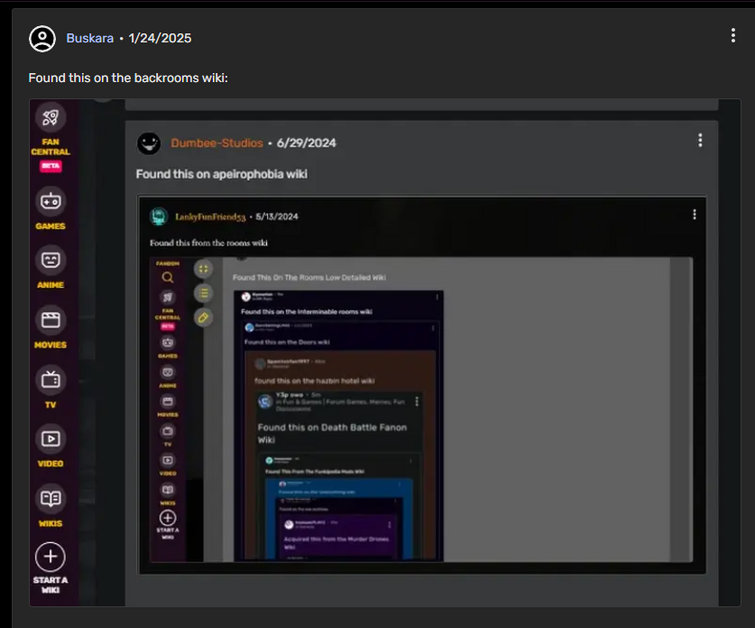Screen dimensions: 755x628
Task: Open the 1/24/2025 post permalink
Action: pyautogui.click(x=160, y=38)
